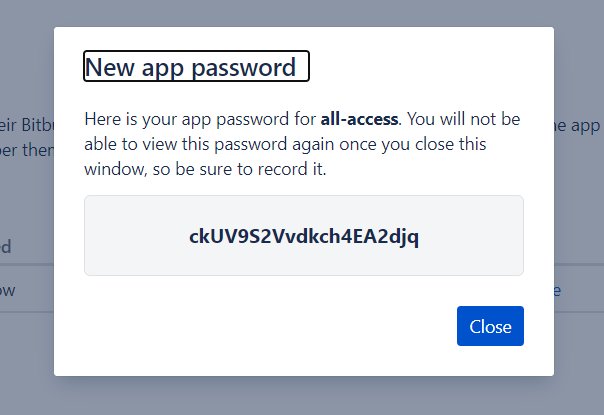
Task: Click the partial "eir Bitb" text at left
Action: click(x=25, y=119)
